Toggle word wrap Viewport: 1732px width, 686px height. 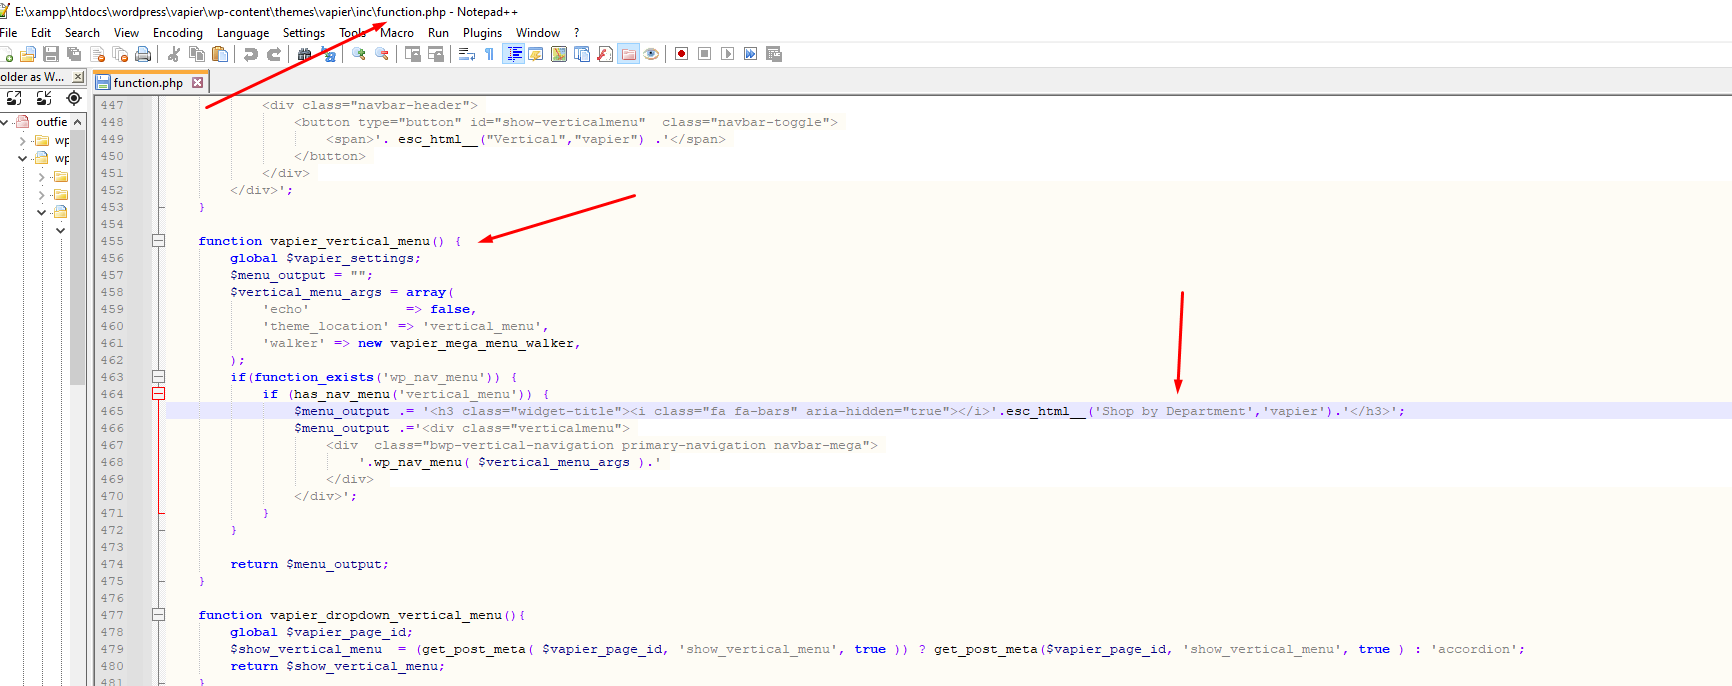467,54
